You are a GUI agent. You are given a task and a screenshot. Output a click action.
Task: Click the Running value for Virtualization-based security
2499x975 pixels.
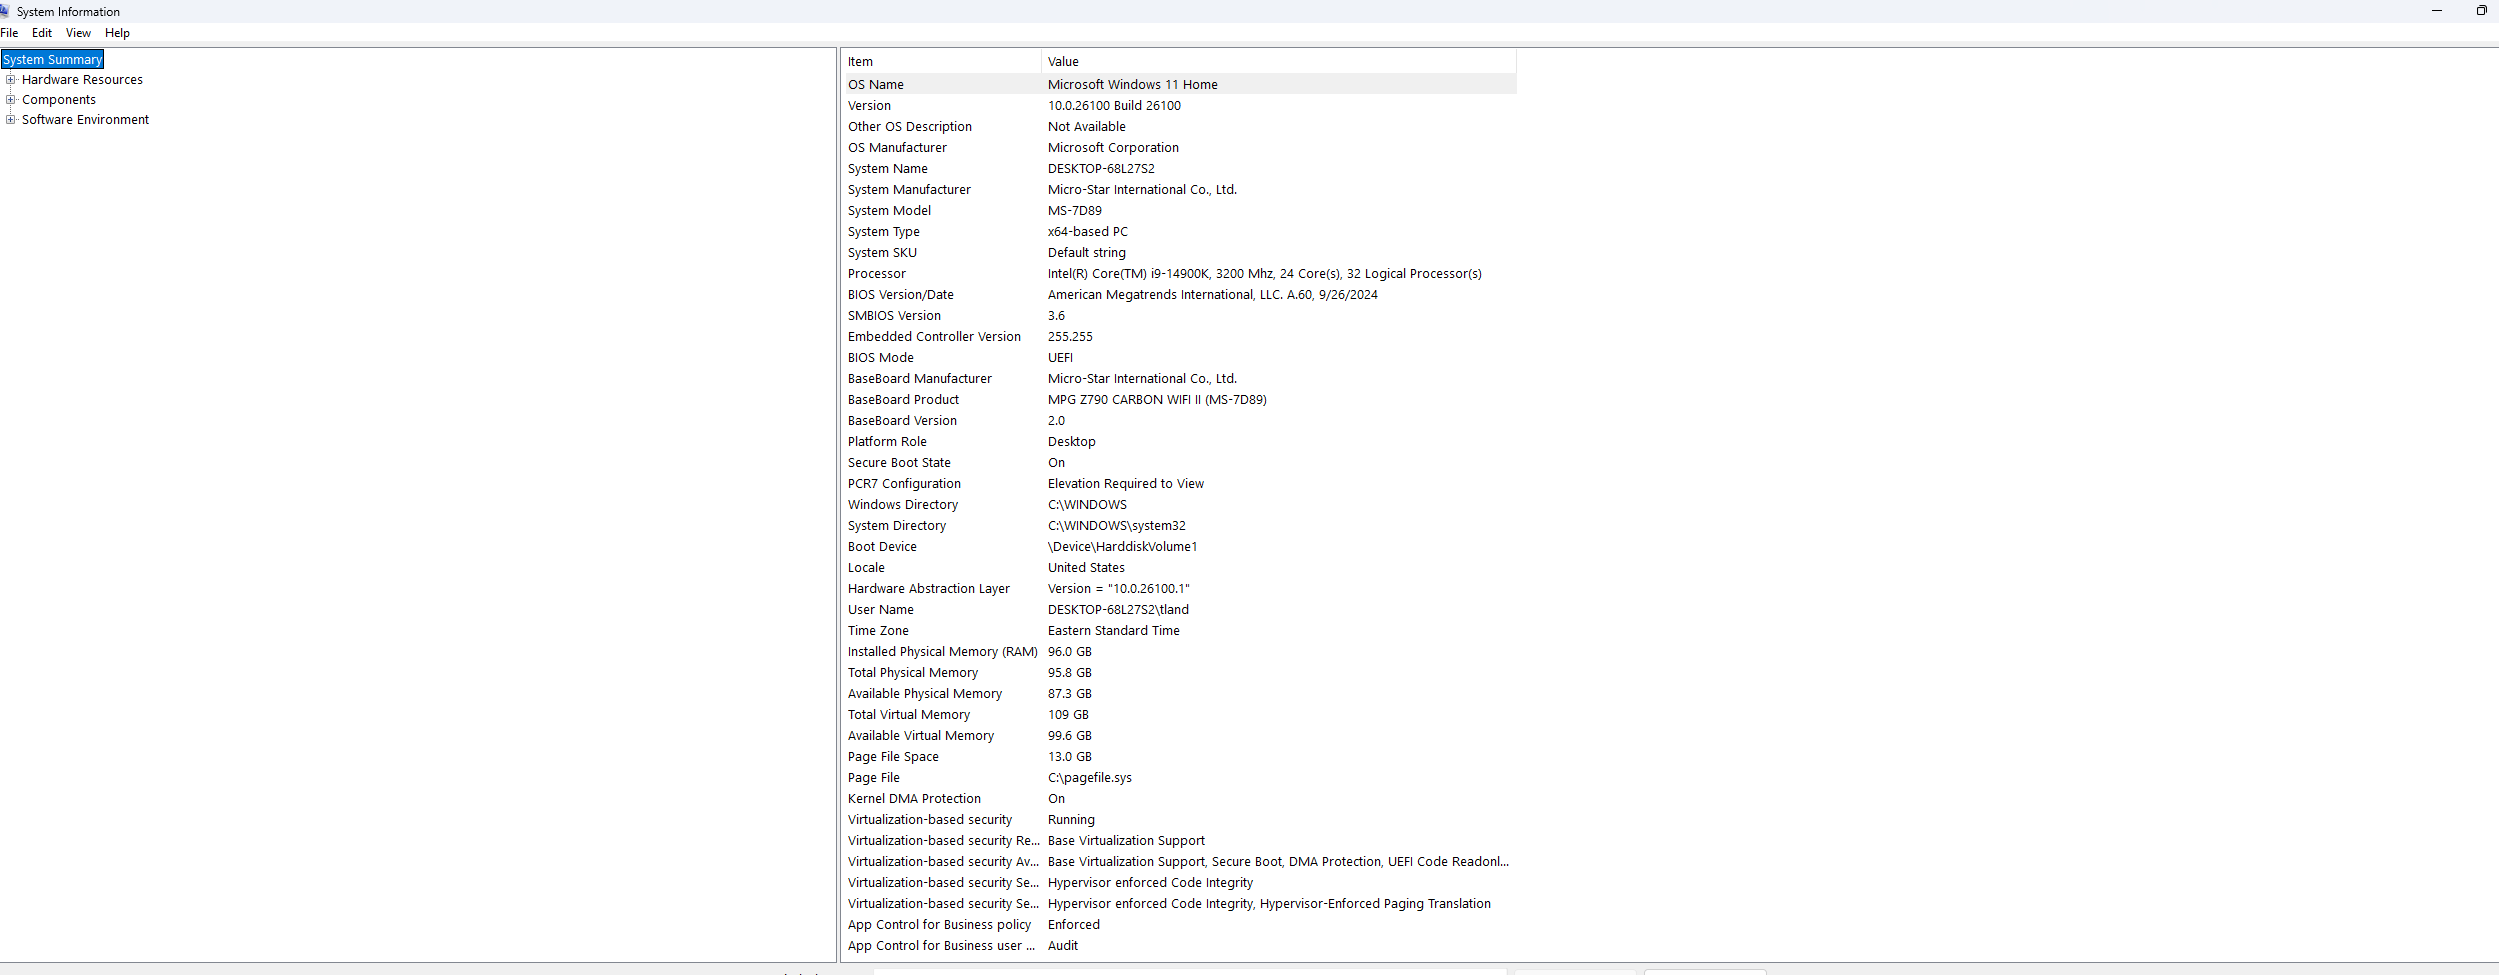(1071, 820)
